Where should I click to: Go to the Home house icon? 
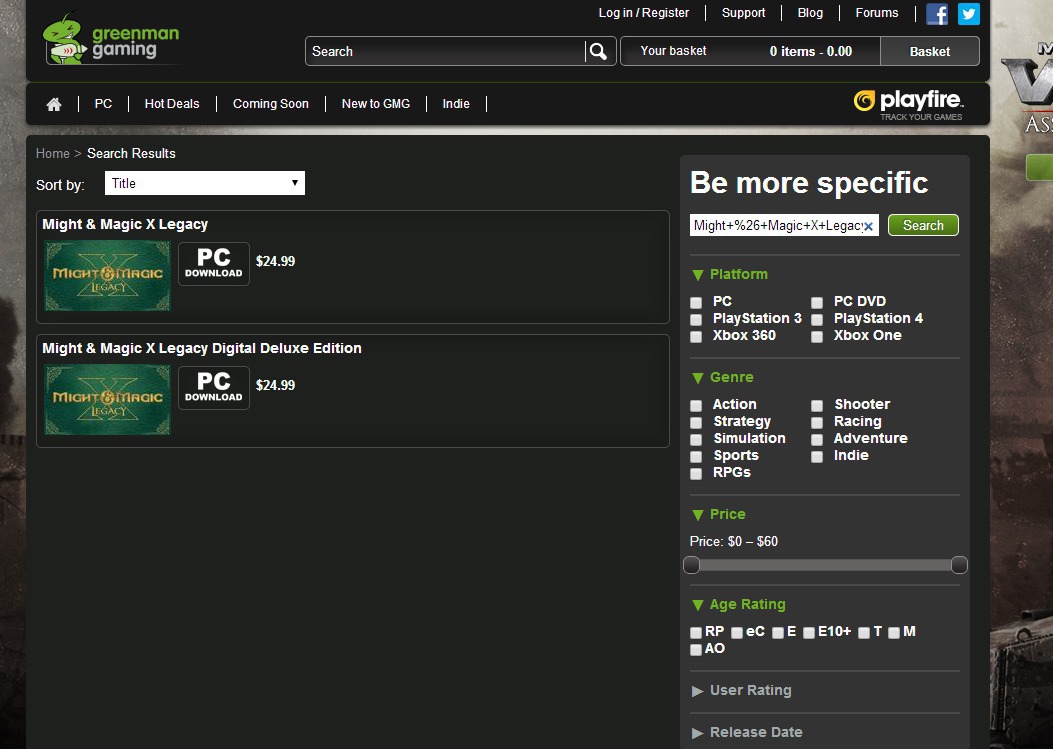[x=54, y=104]
